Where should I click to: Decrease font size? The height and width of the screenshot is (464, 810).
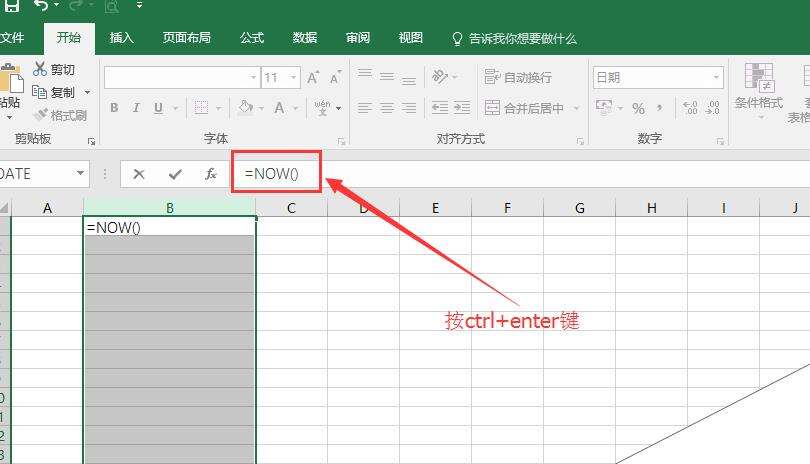pyautogui.click(x=335, y=78)
